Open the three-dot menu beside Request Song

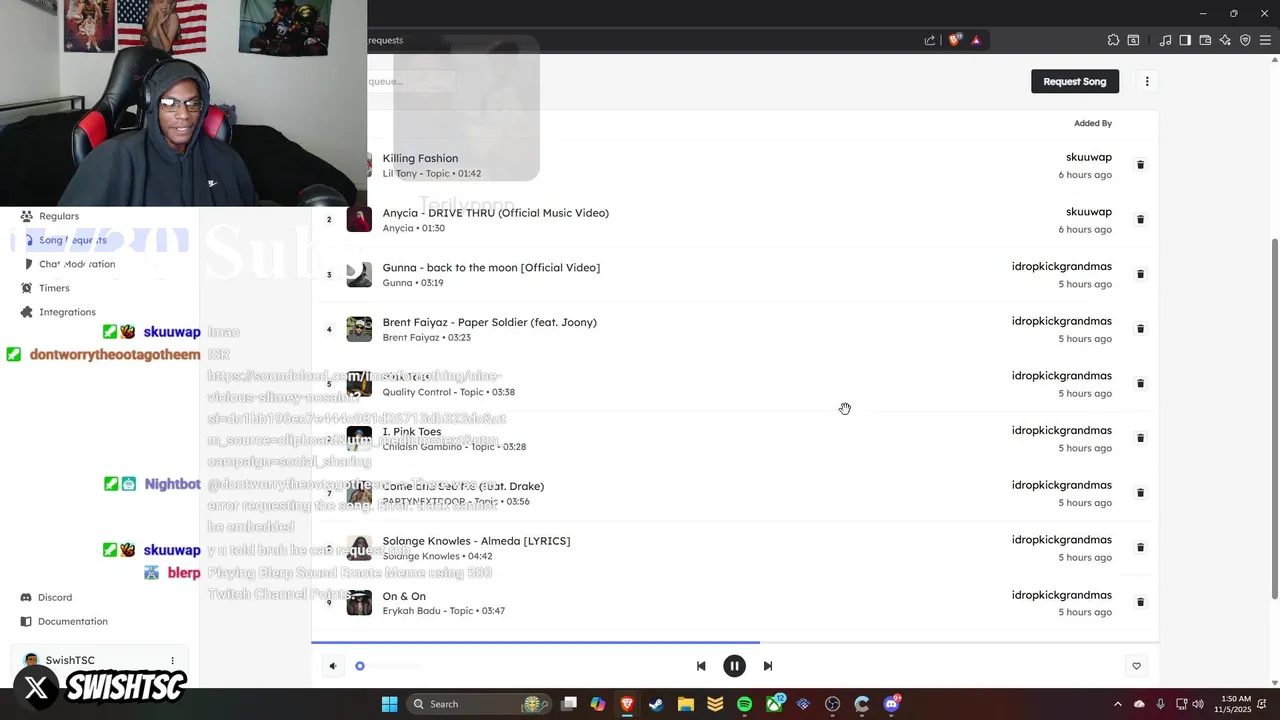click(1147, 81)
